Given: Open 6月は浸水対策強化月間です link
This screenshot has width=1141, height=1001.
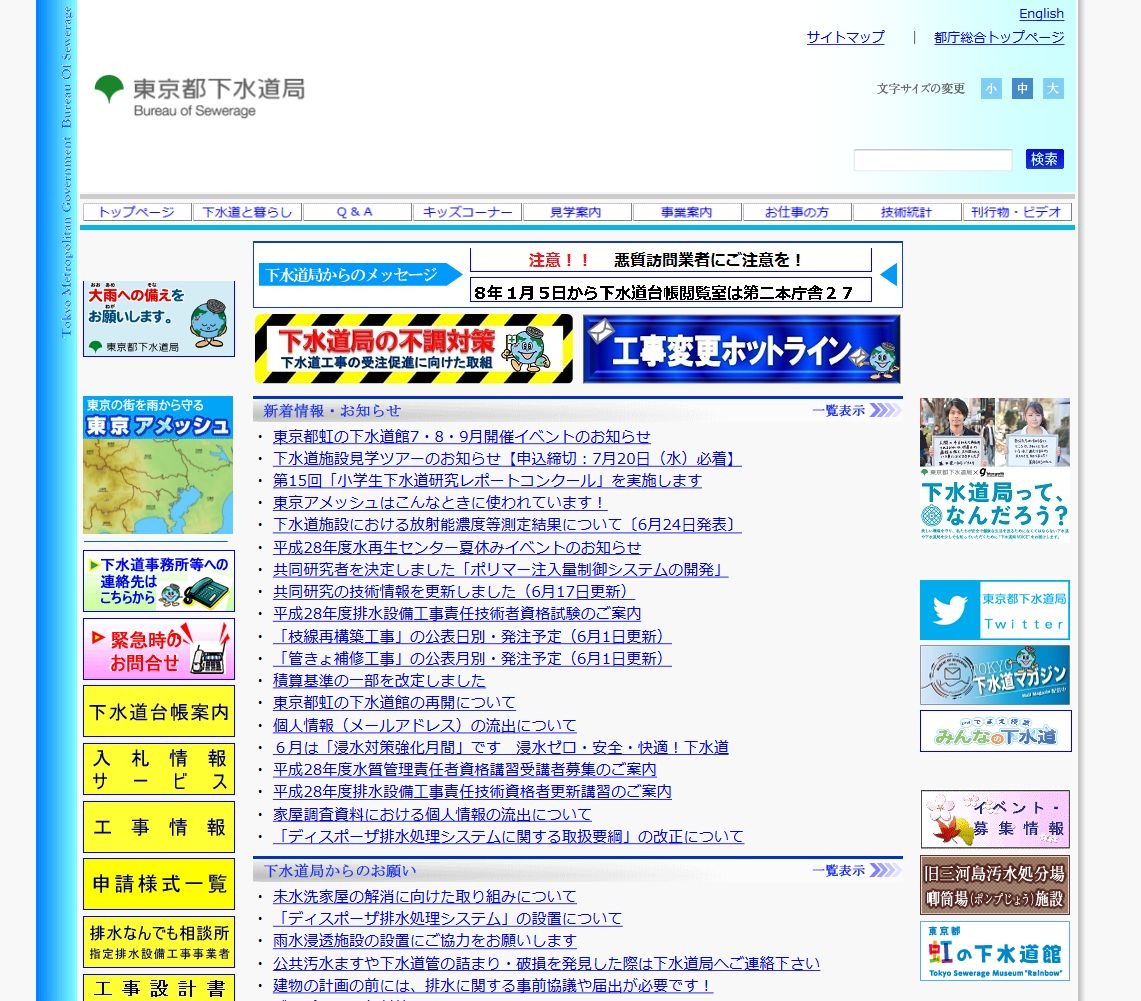Looking at the screenshot, I should click(501, 747).
